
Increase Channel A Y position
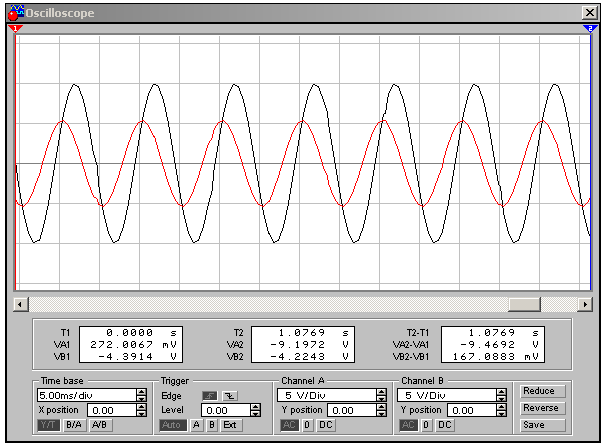[x=381, y=407]
